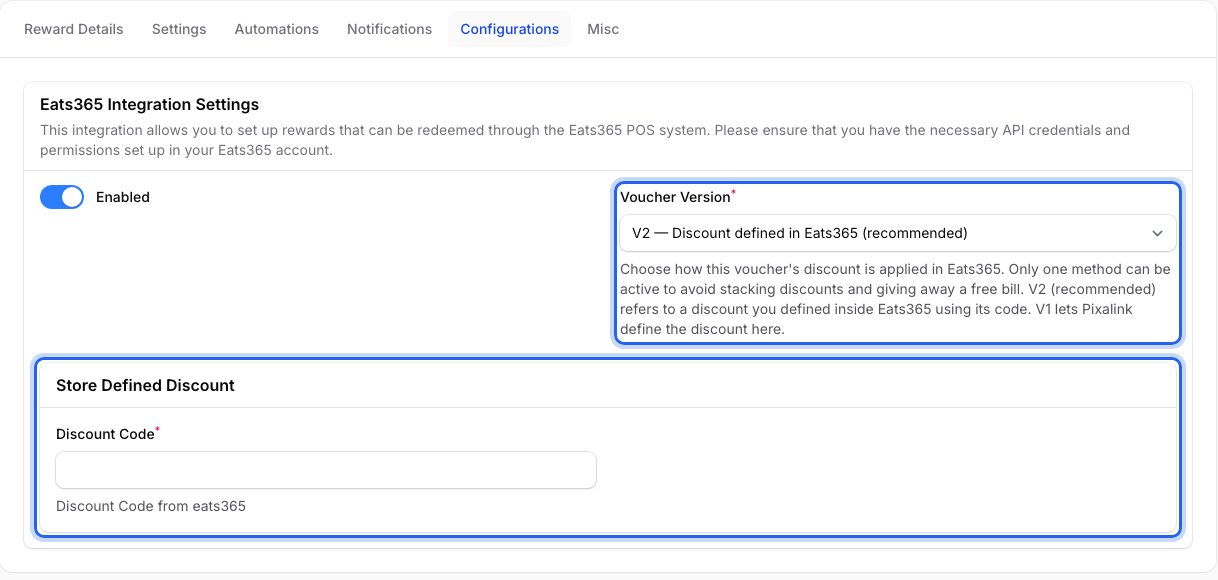Click 'Discount Code from eats365' helper text
Viewport: 1218px width, 580px height.
point(151,506)
